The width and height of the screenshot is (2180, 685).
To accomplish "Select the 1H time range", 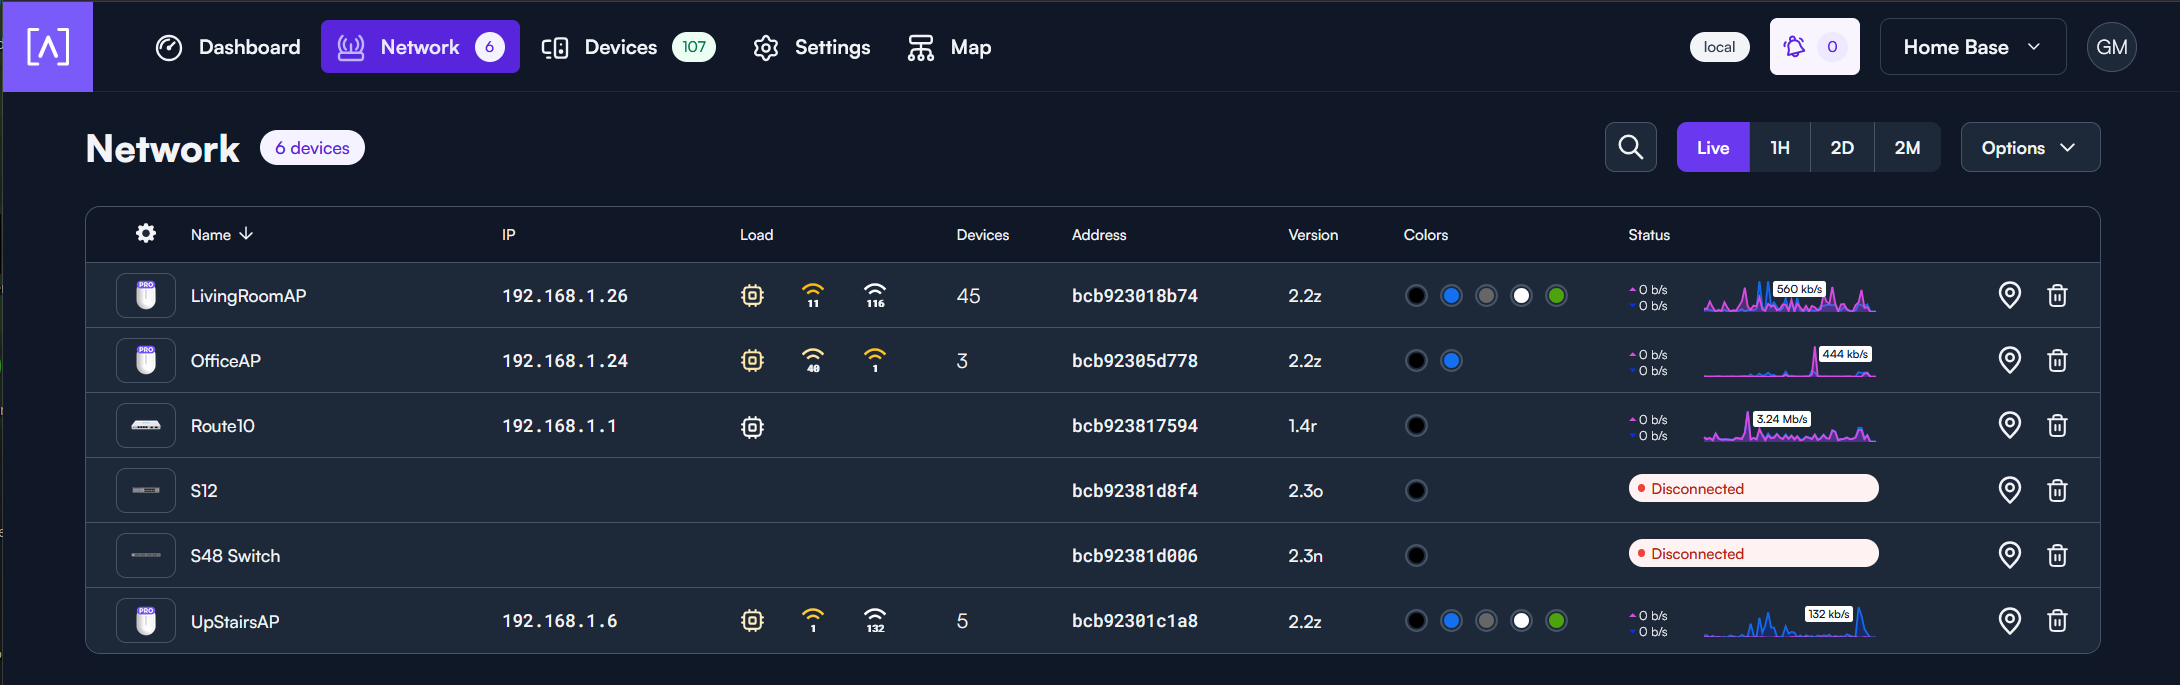I will tap(1779, 147).
